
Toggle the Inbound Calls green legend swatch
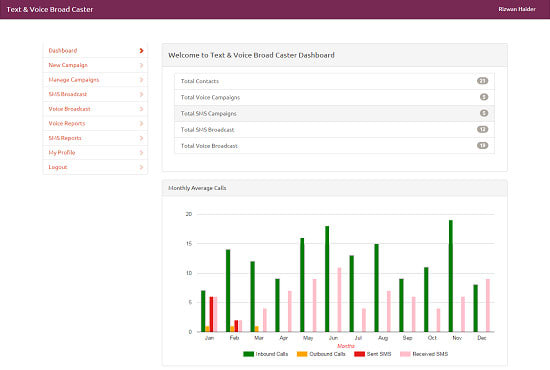[x=248, y=354]
